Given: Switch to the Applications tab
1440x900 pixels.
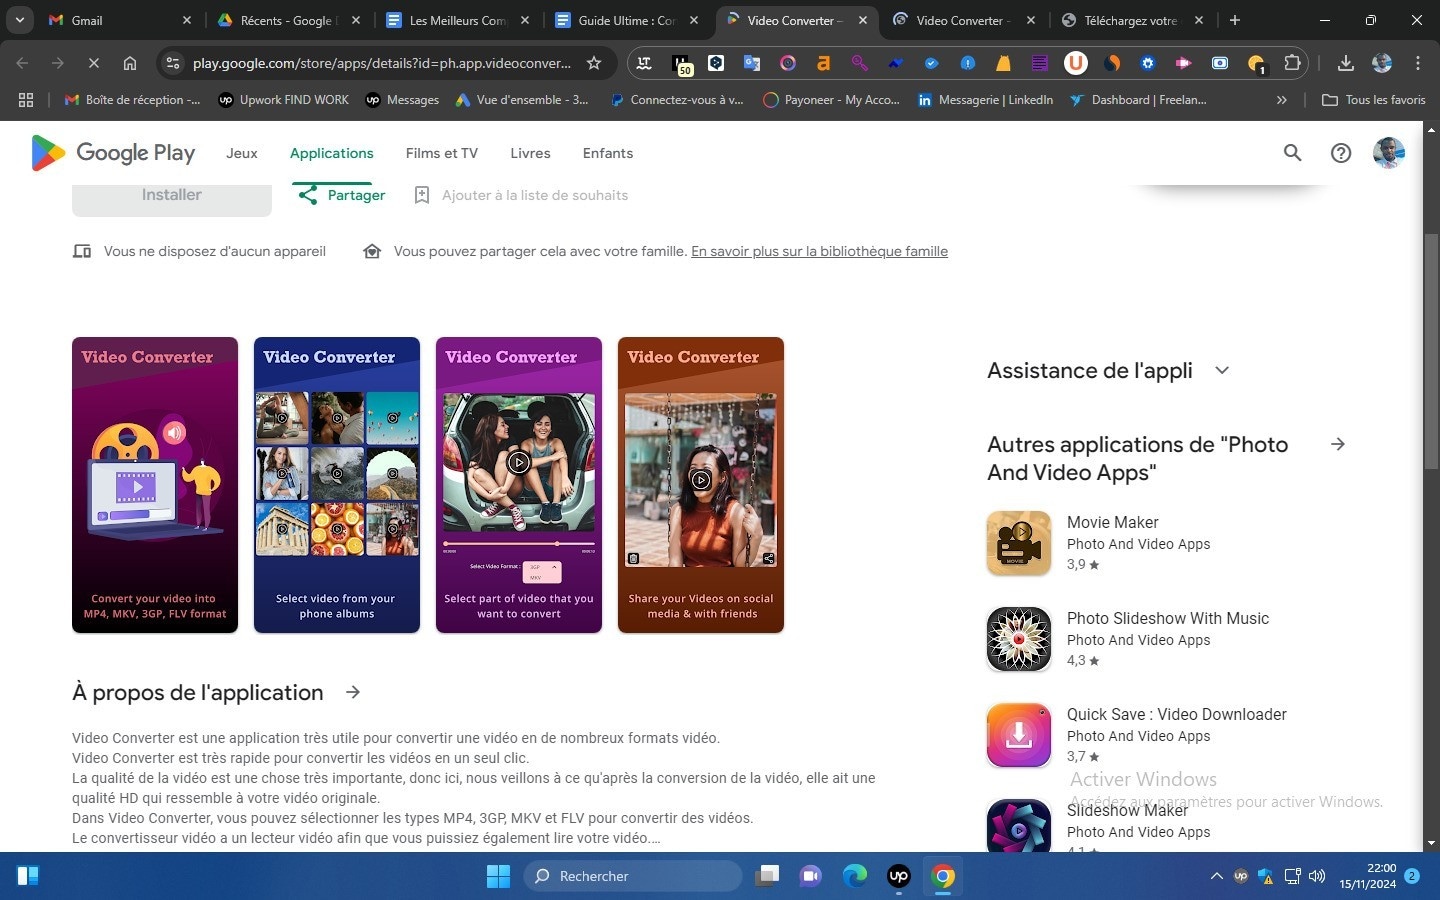Looking at the screenshot, I should tap(332, 153).
